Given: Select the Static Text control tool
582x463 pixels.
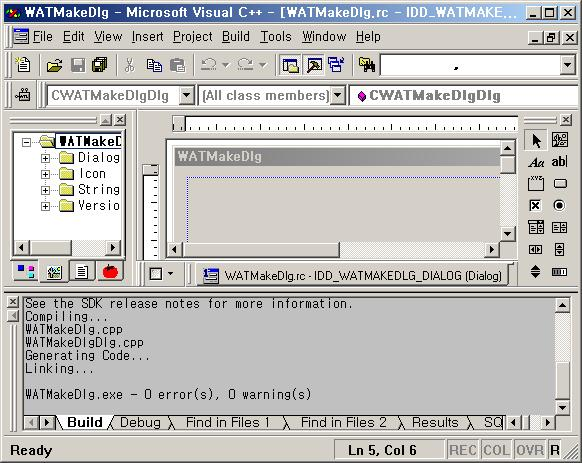Looking at the screenshot, I should 536,162.
